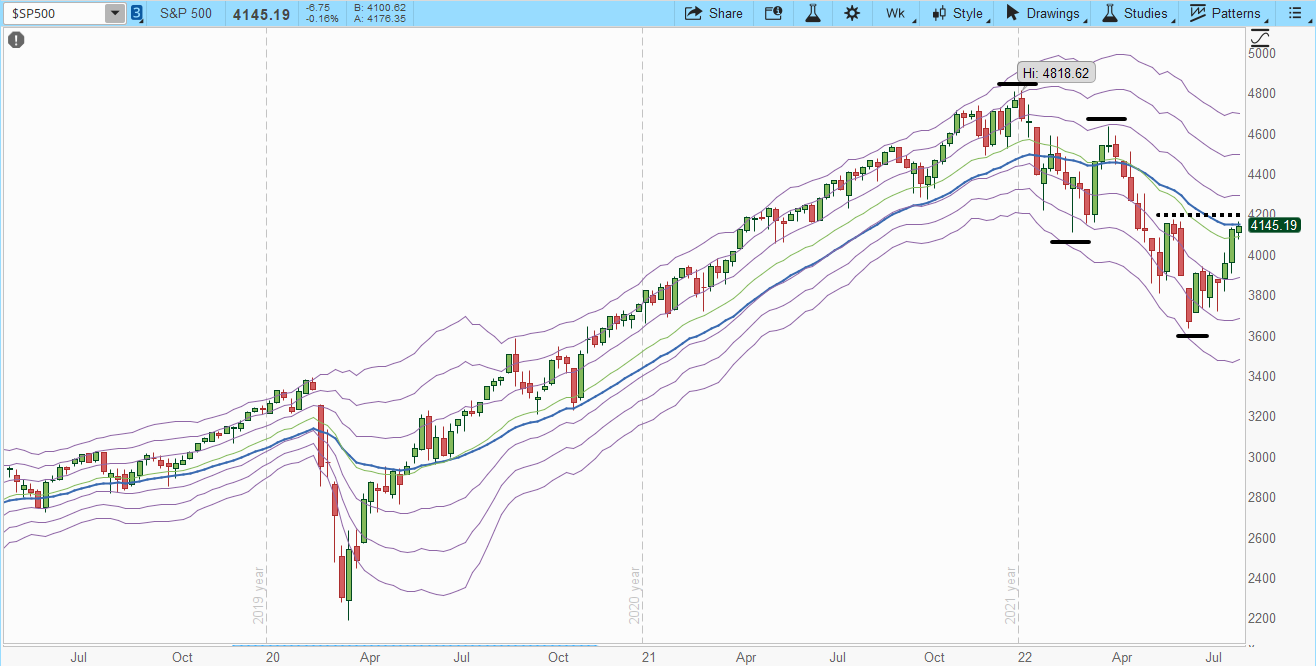Open chart settings gear icon

tap(852, 13)
